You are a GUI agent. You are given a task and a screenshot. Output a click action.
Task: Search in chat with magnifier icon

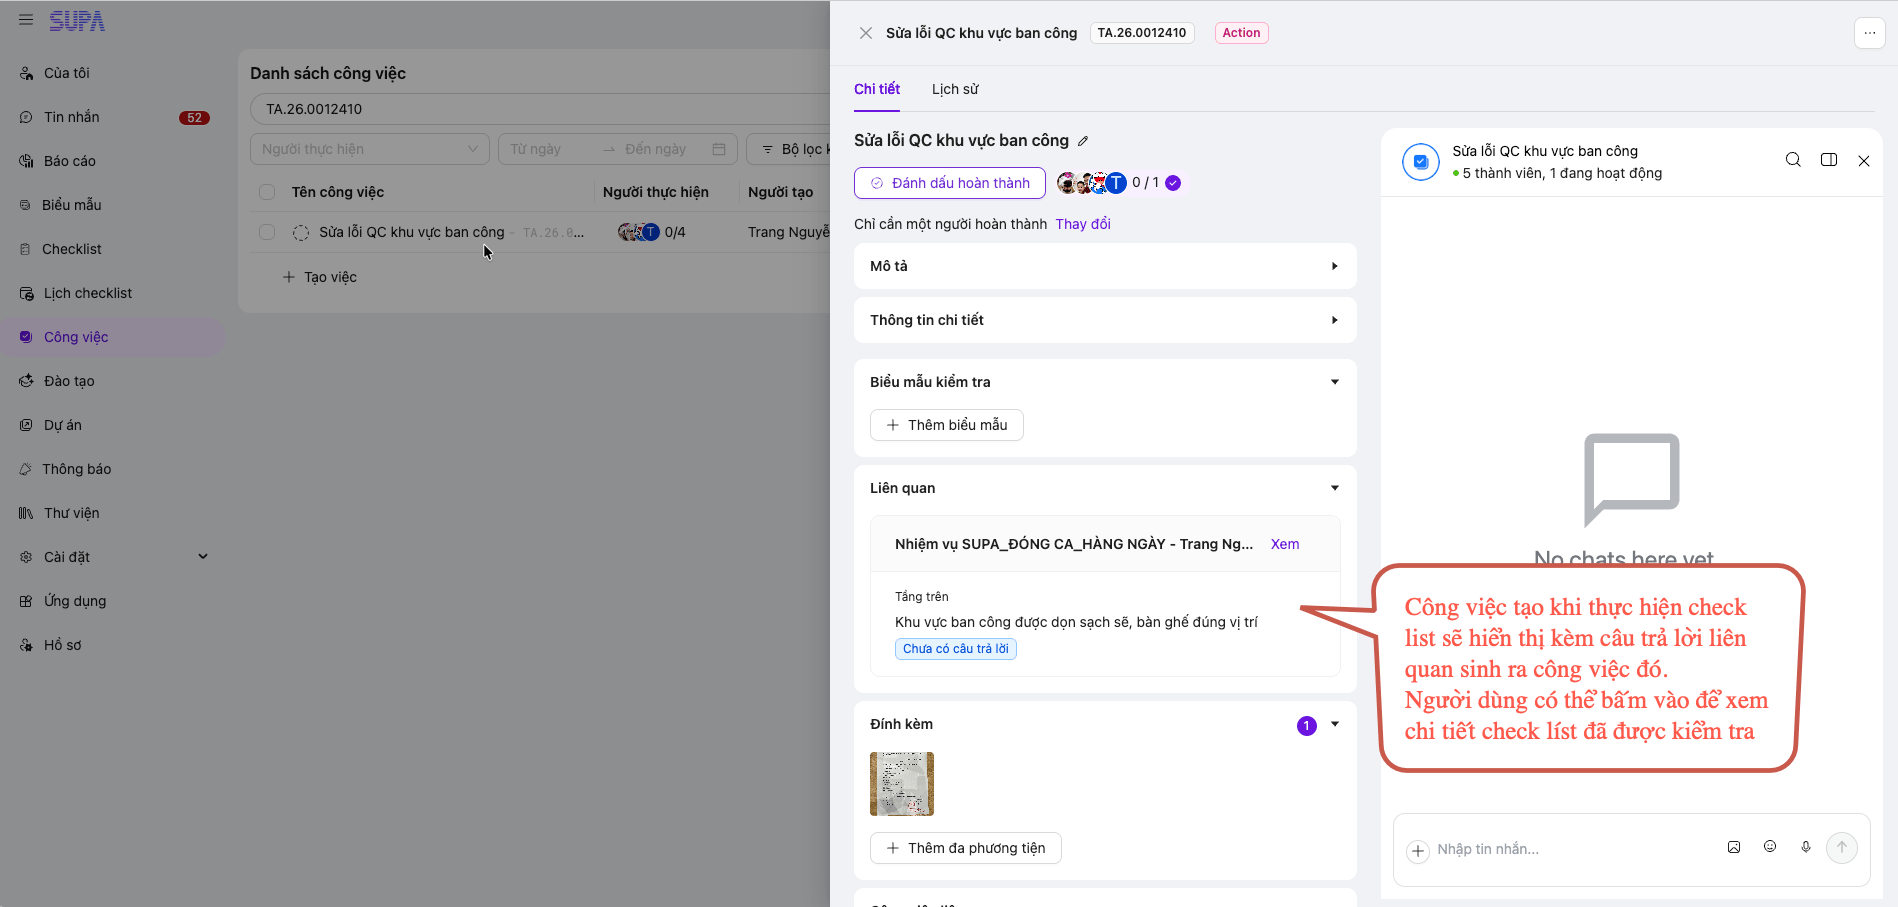(x=1793, y=160)
